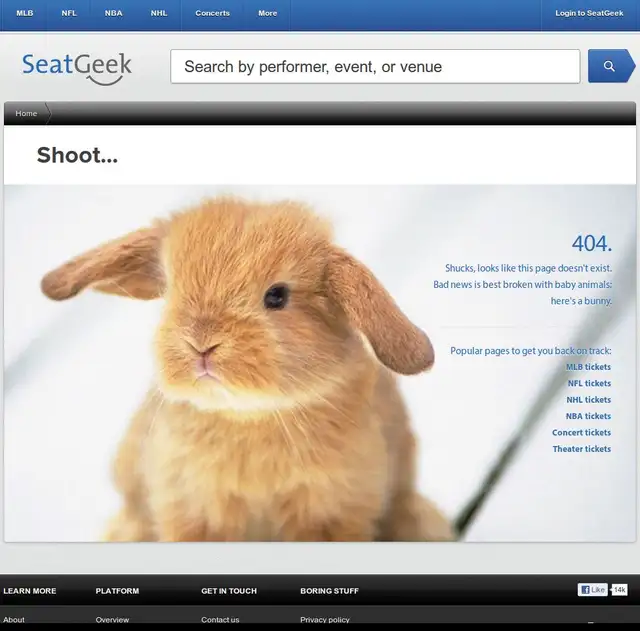Image resolution: width=640 pixels, height=631 pixels.
Task: Open the MLB menu item
Action: pos(24,13)
